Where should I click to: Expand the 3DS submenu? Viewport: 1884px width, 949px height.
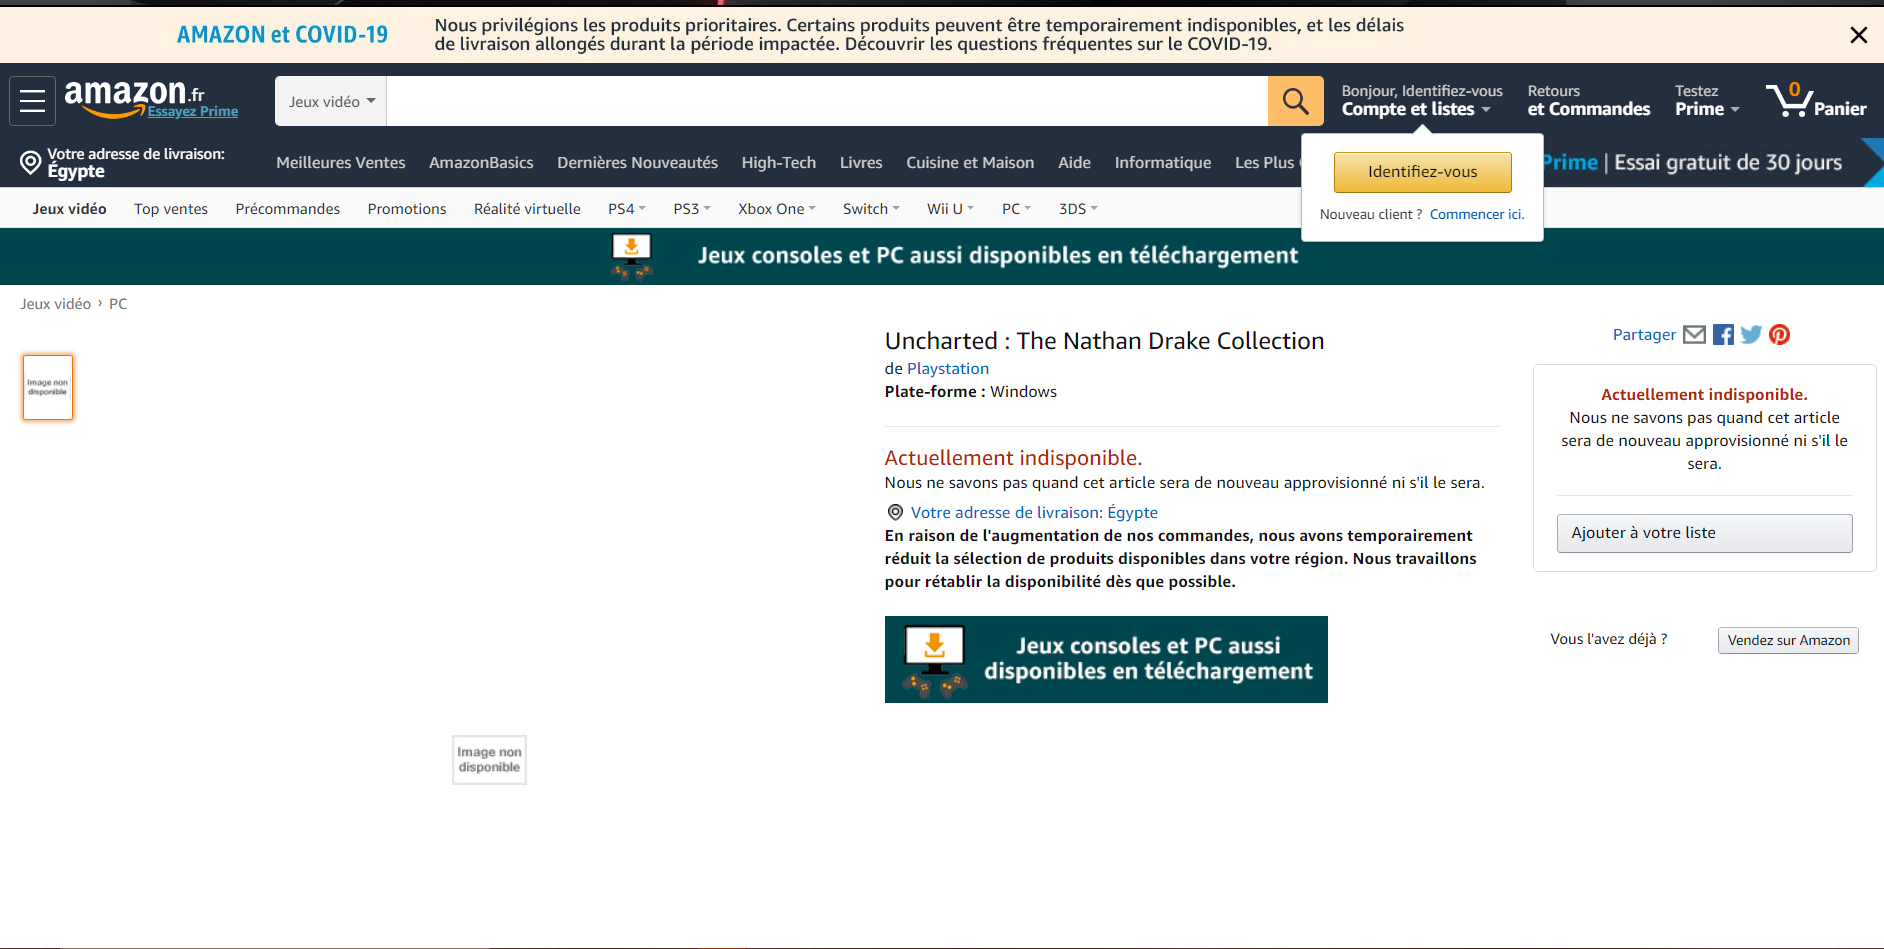1078,209
